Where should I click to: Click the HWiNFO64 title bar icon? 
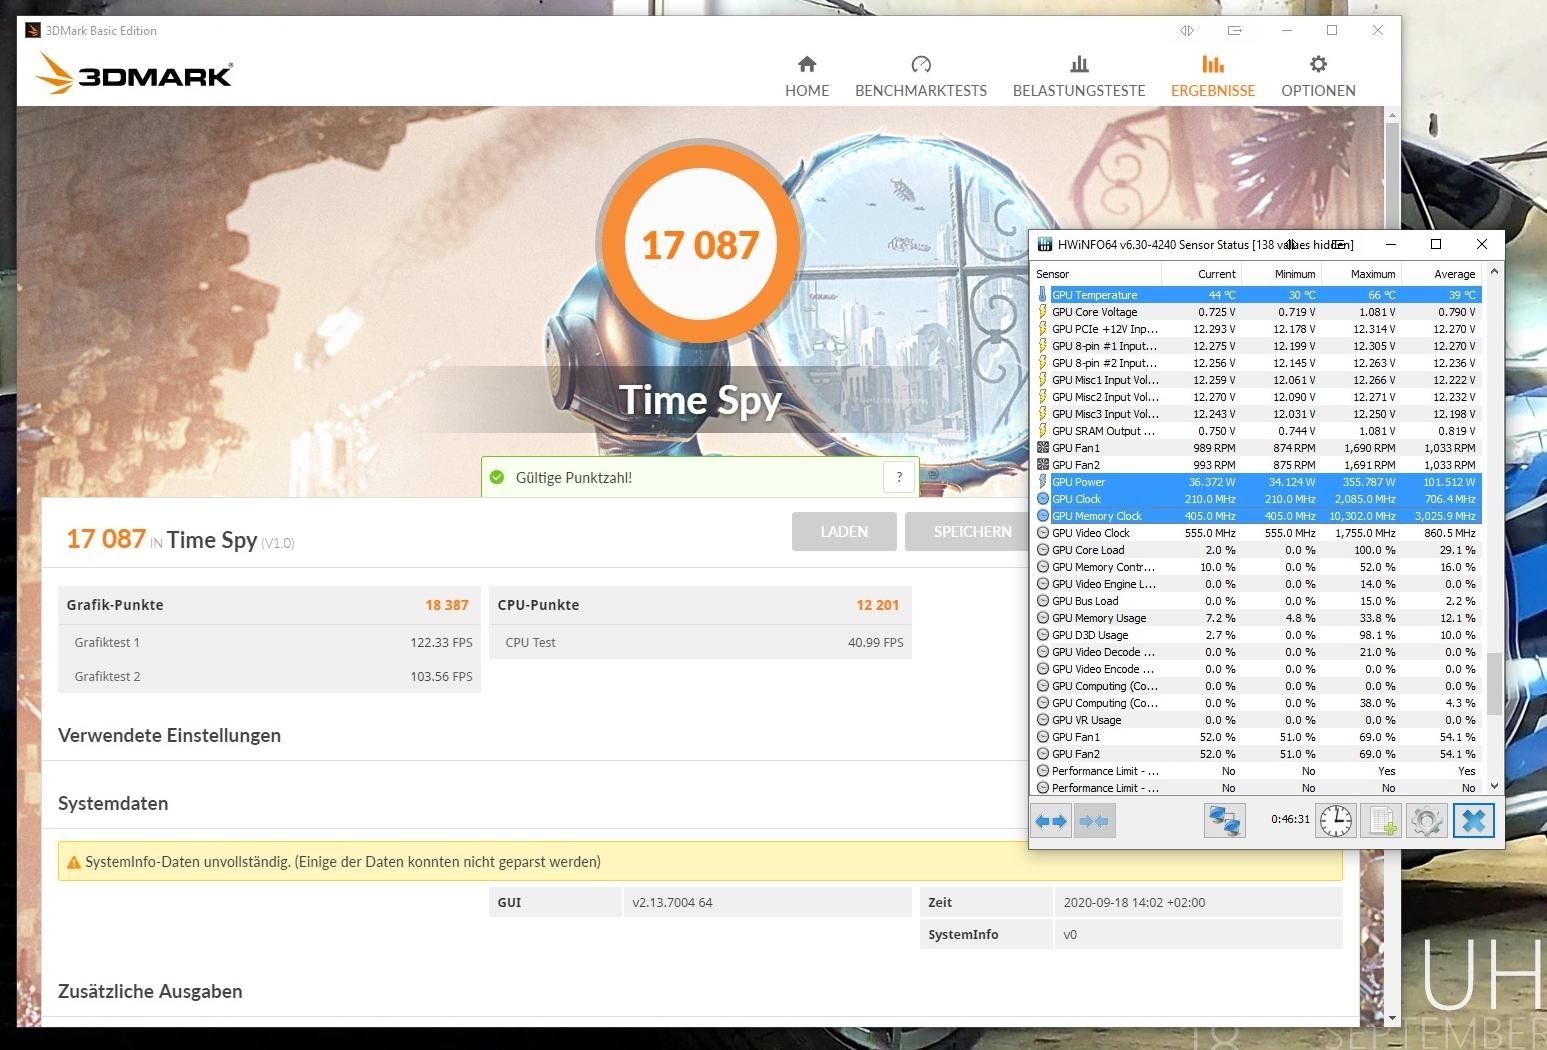[x=1045, y=244]
